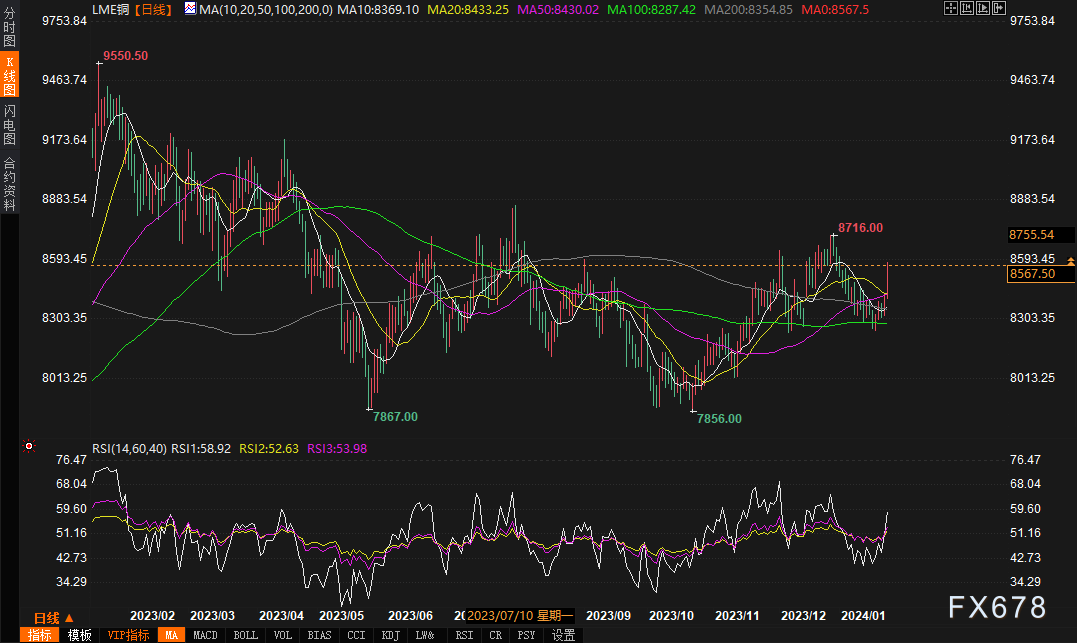1077x643 pixels.
Task: Click the 8755.54 yellow price marker
Action: click(x=1032, y=235)
